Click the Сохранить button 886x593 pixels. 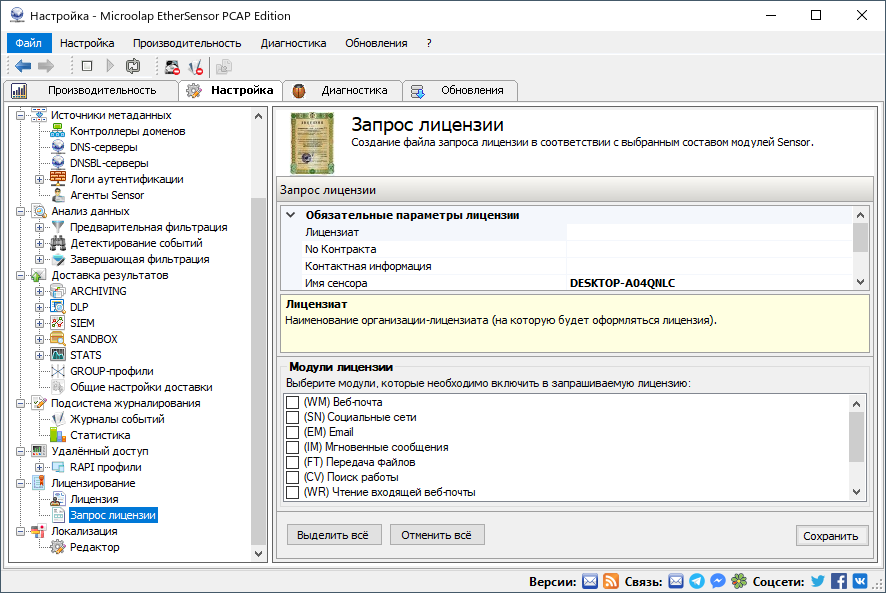[831, 536]
